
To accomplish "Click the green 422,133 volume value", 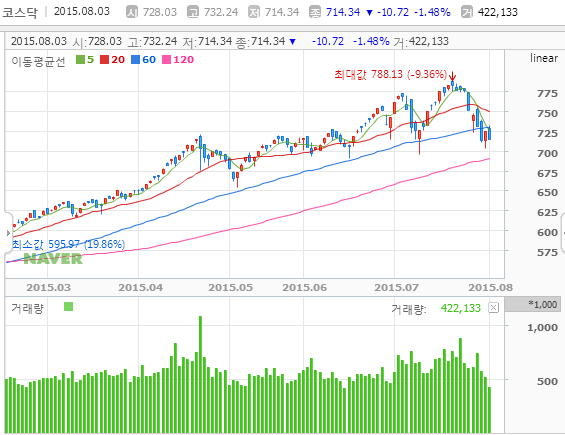I will (461, 308).
